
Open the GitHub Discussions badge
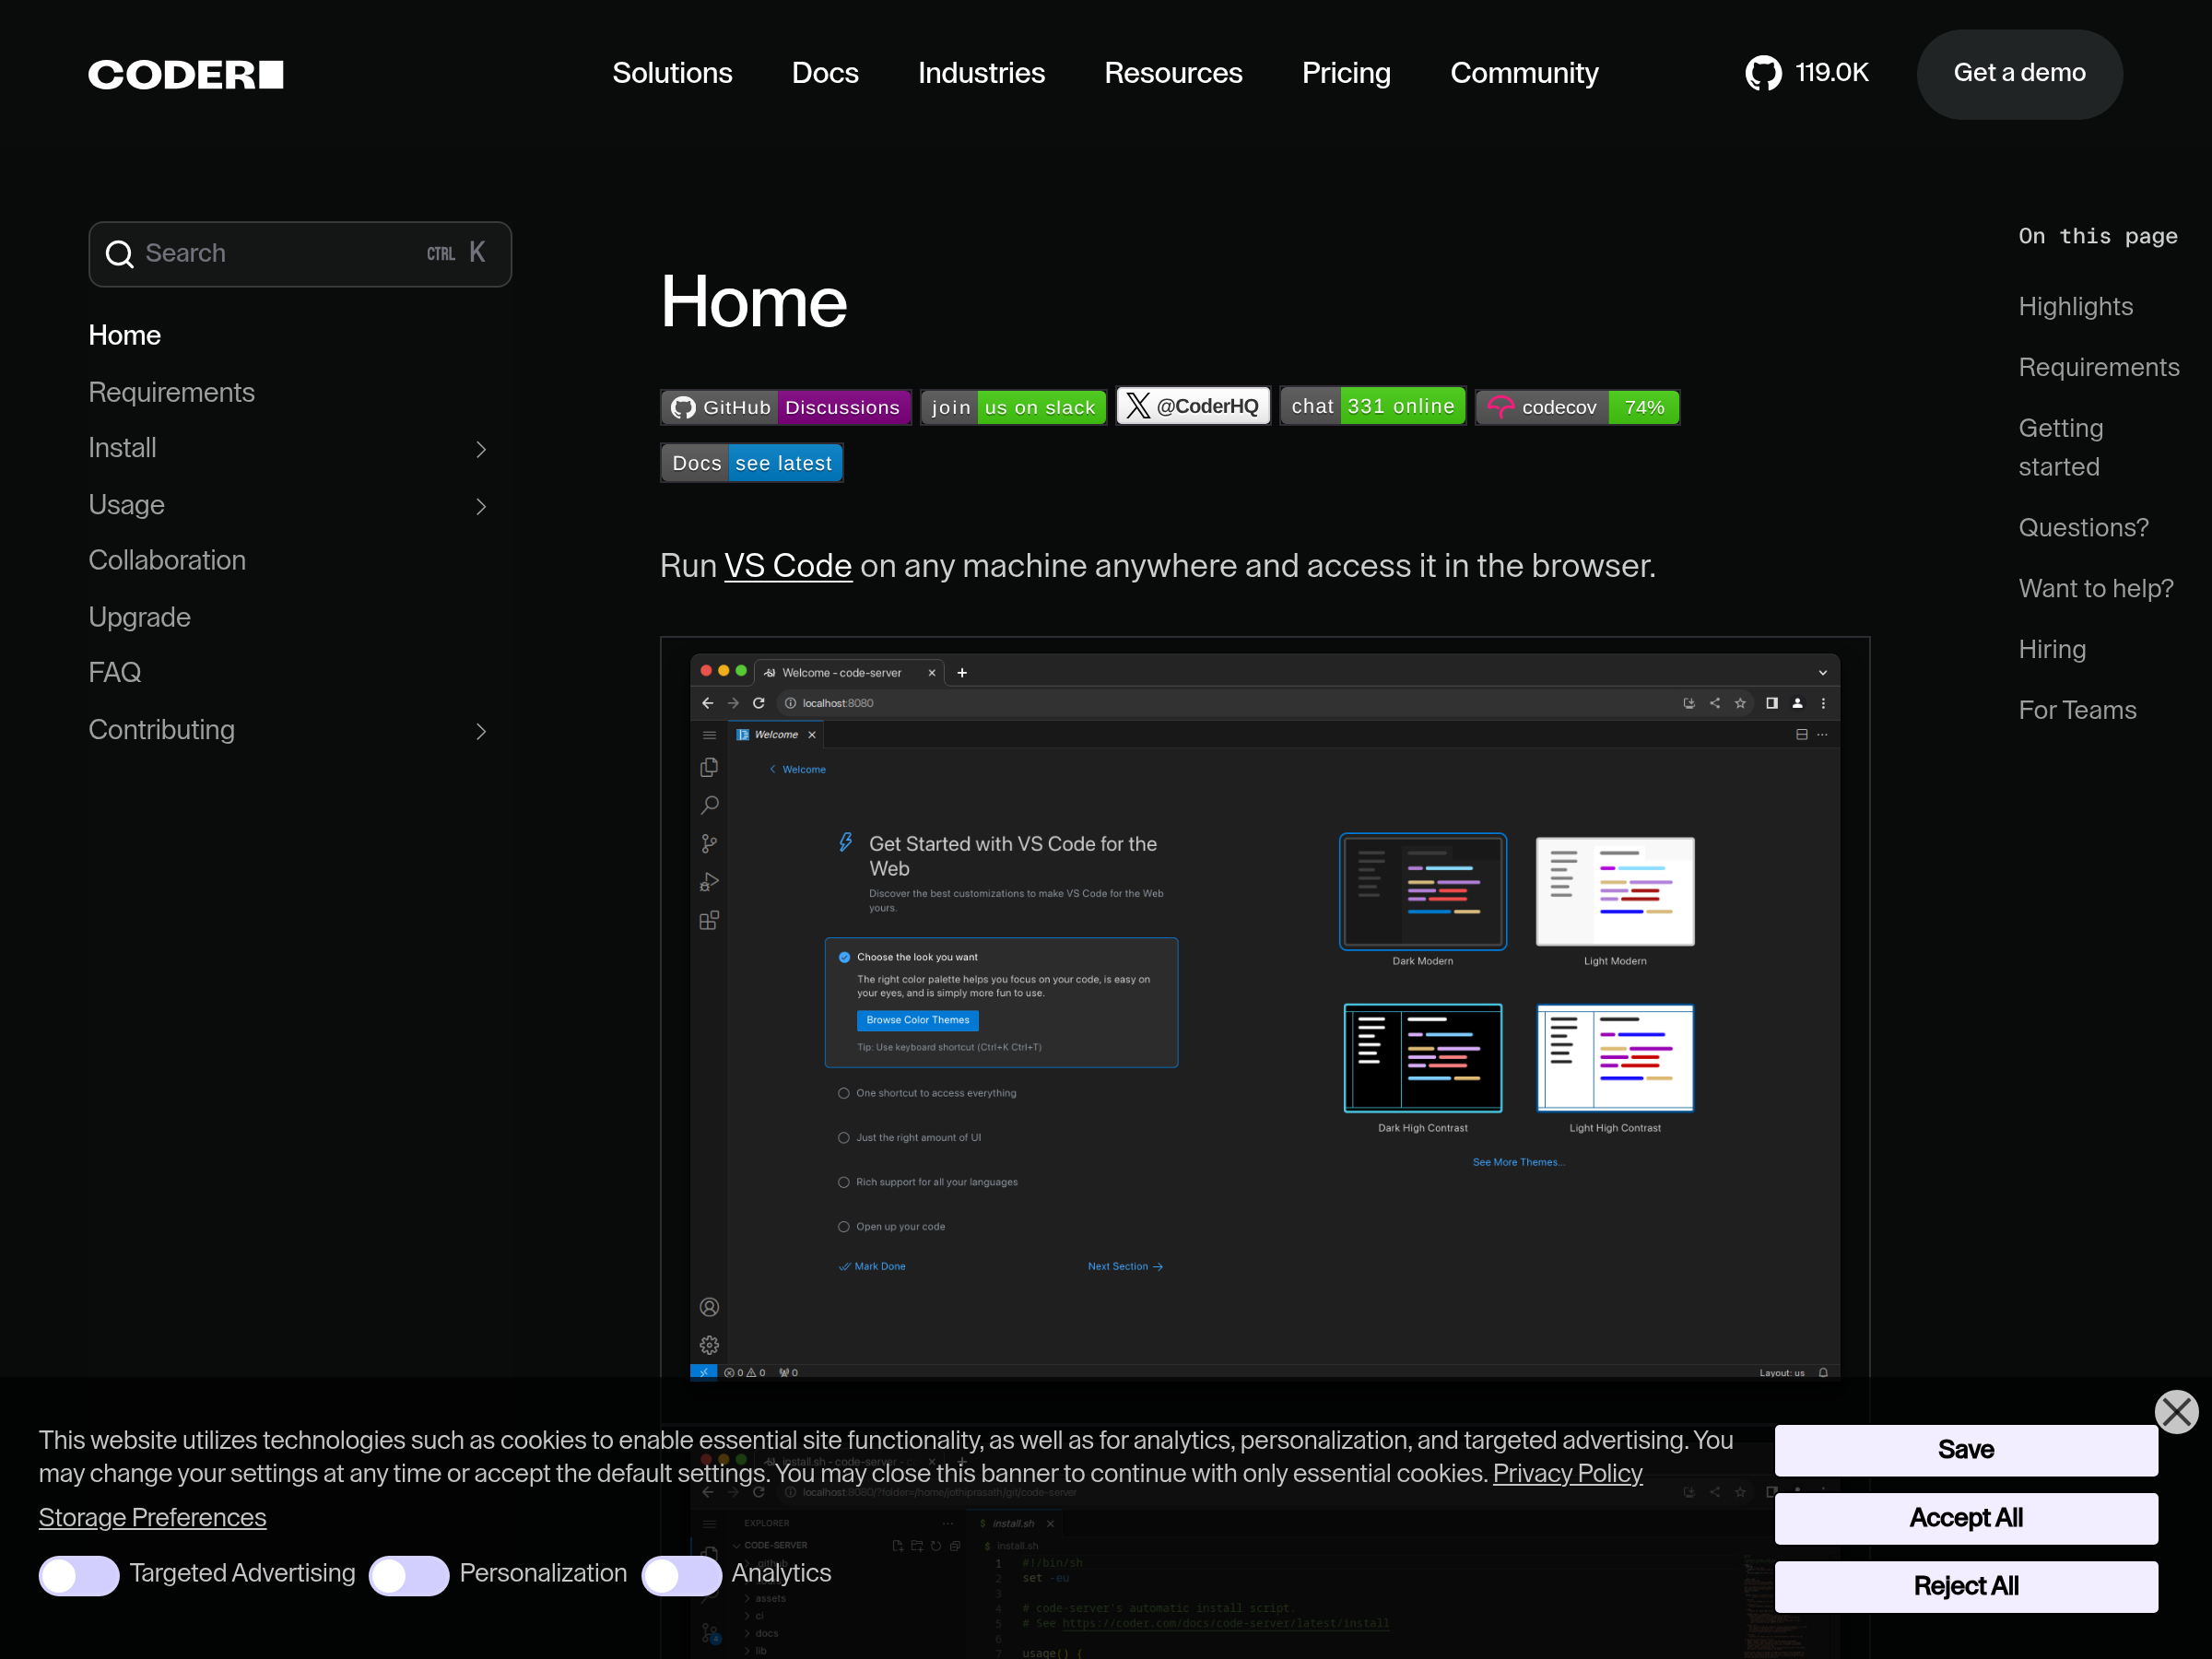(785, 407)
